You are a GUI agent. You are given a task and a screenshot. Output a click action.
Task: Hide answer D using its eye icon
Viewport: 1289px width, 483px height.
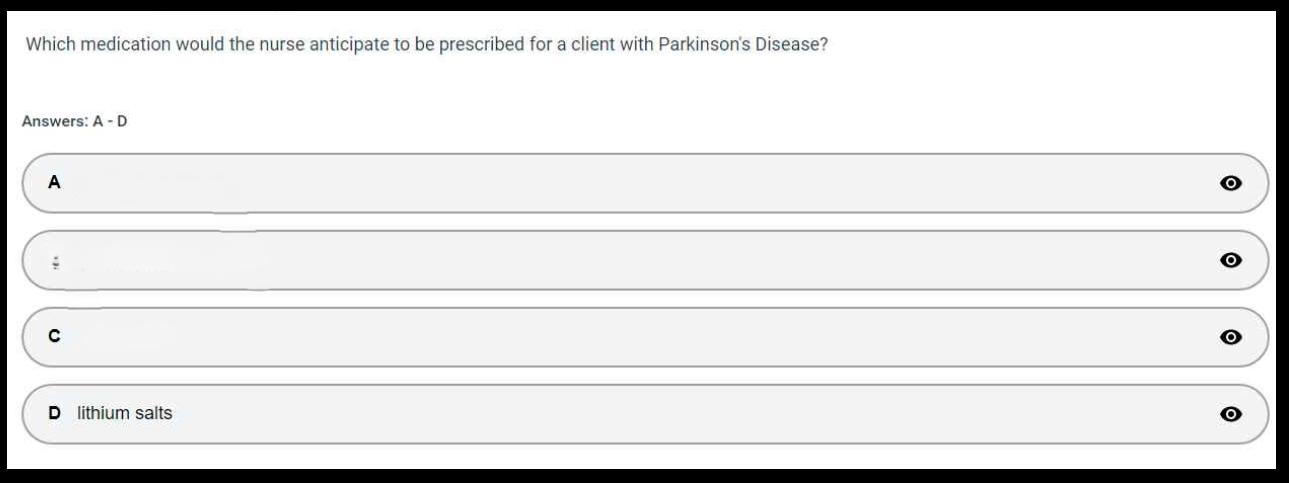1231,414
